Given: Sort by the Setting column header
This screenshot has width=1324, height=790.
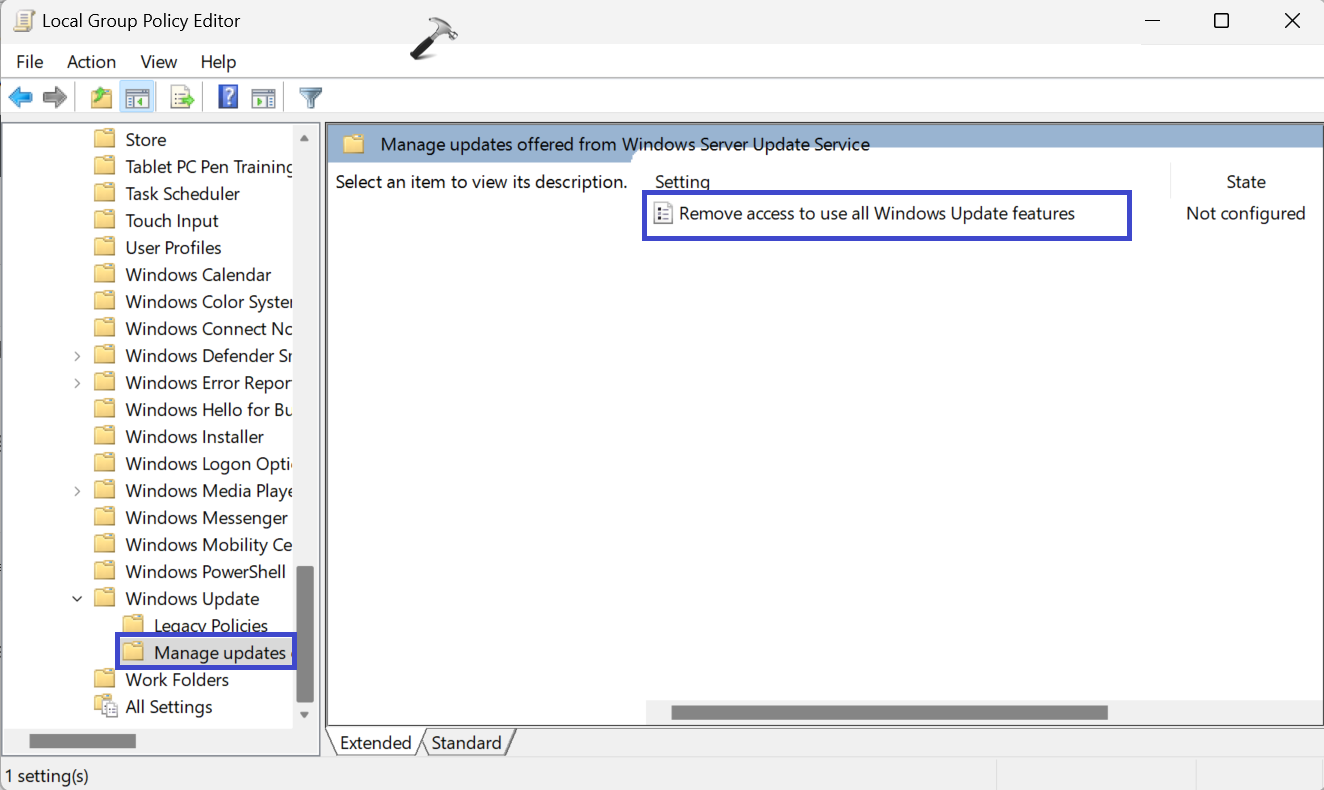Looking at the screenshot, I should coord(682,182).
